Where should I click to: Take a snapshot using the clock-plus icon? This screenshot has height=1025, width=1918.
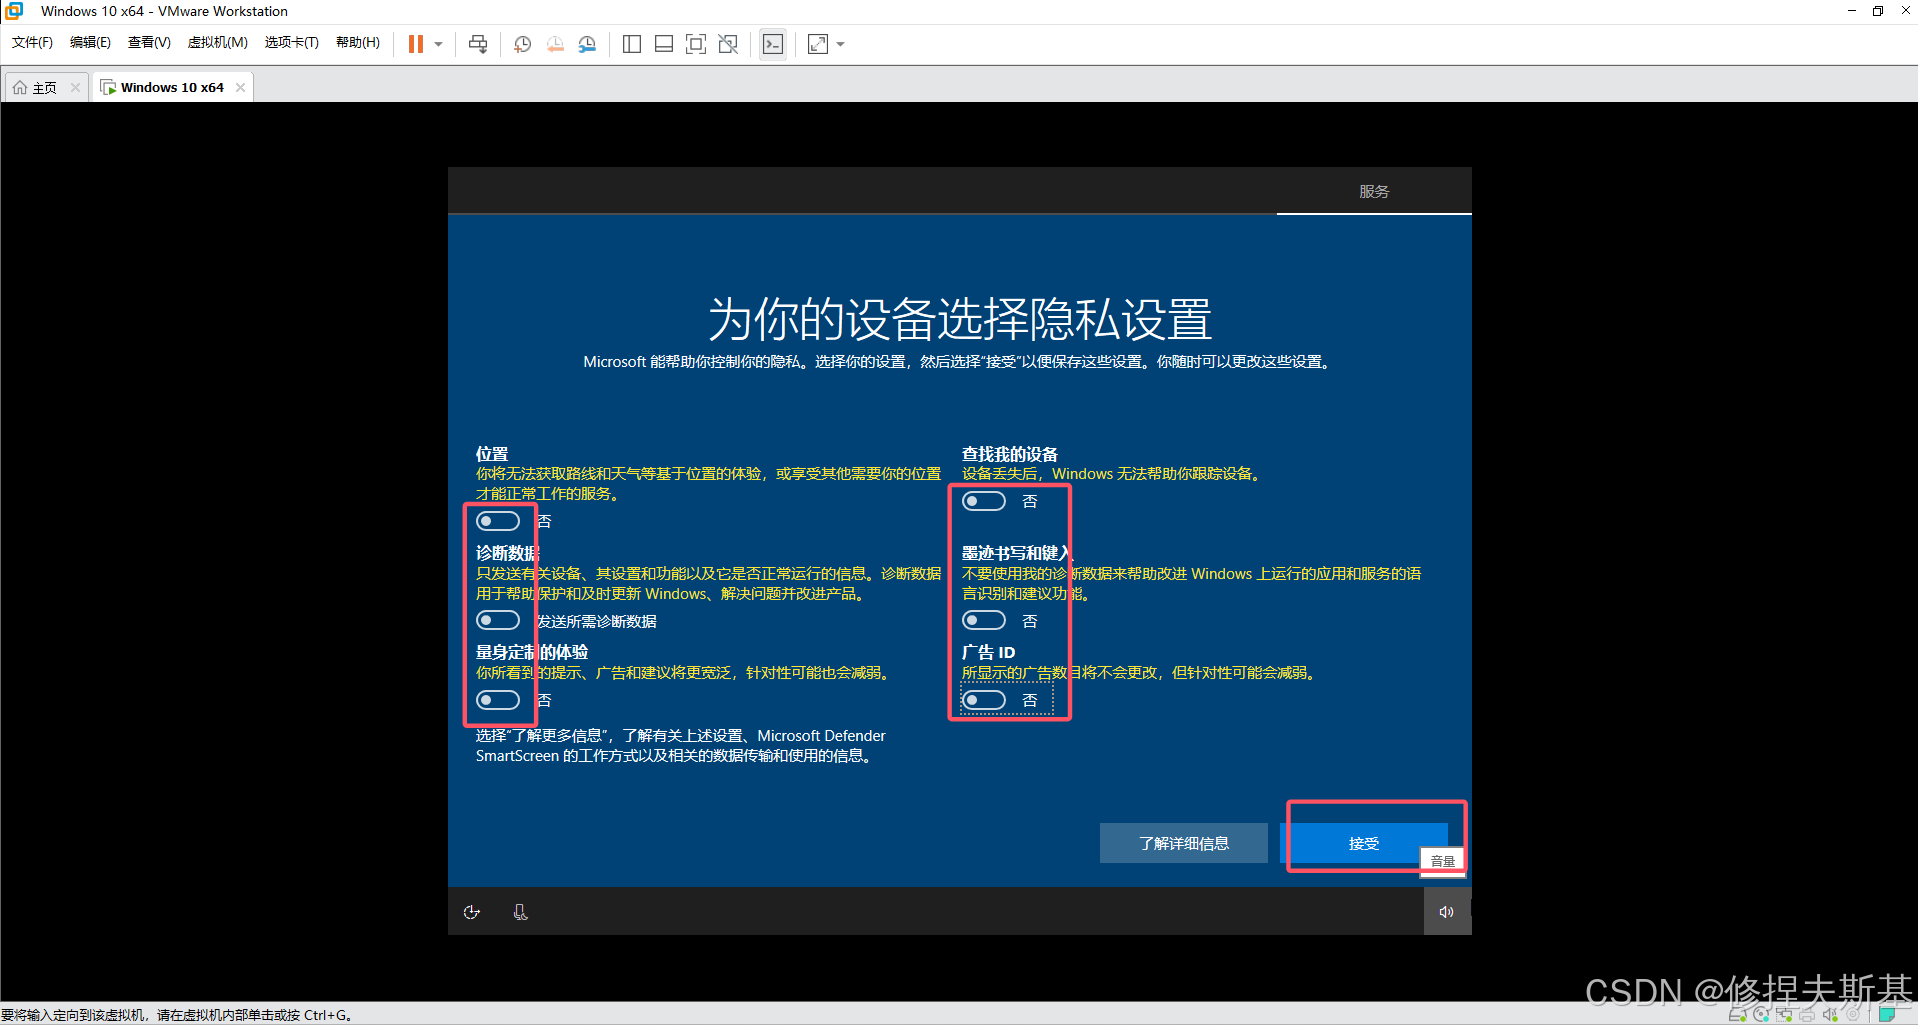pos(522,44)
